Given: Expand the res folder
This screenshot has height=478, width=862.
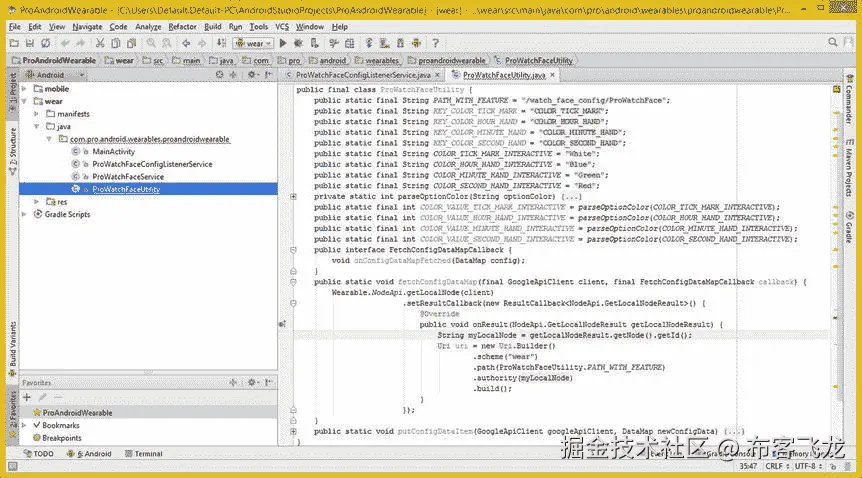Looking at the screenshot, I should 37,202.
